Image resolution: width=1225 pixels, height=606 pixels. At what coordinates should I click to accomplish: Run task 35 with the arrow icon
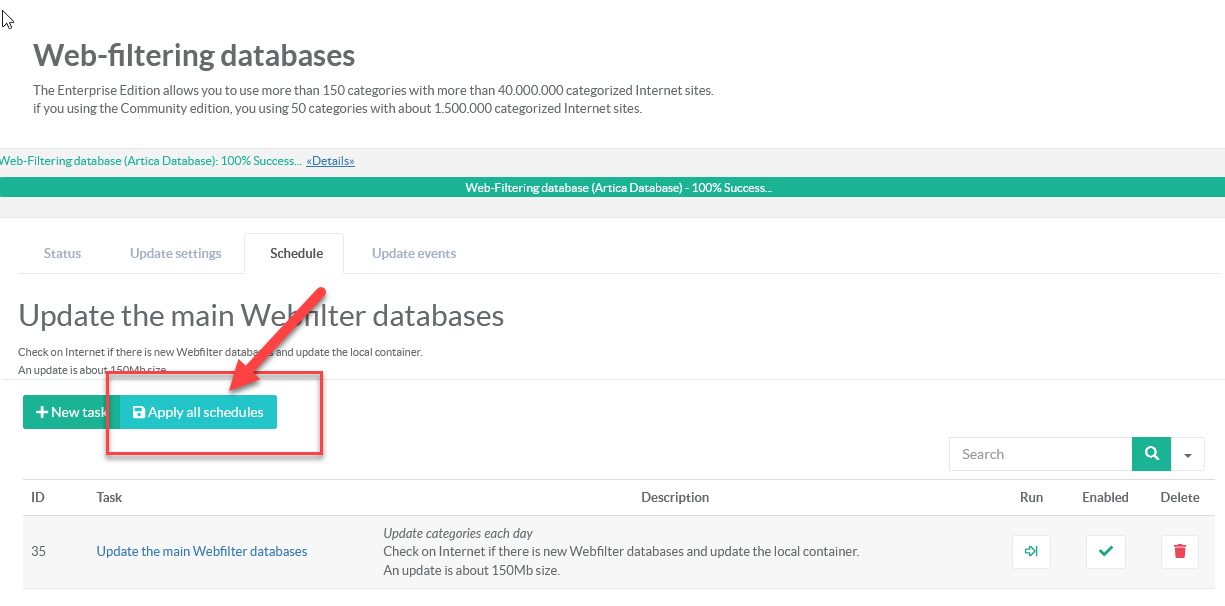pos(1031,552)
